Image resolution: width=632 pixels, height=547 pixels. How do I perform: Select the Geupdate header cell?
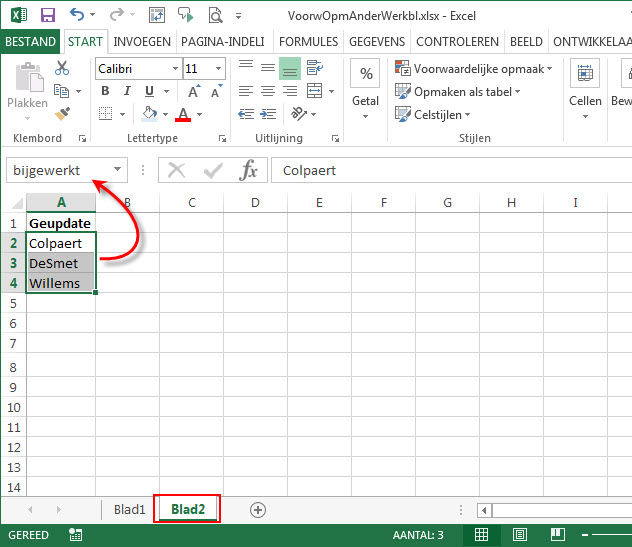(x=61, y=223)
